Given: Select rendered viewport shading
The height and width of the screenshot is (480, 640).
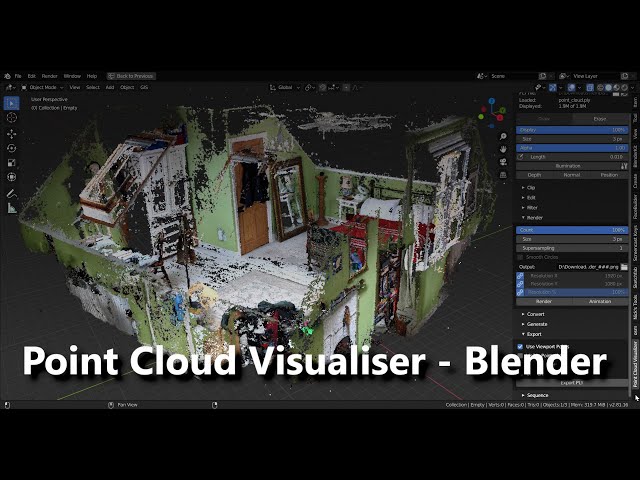Looking at the screenshot, I should click(624, 87).
